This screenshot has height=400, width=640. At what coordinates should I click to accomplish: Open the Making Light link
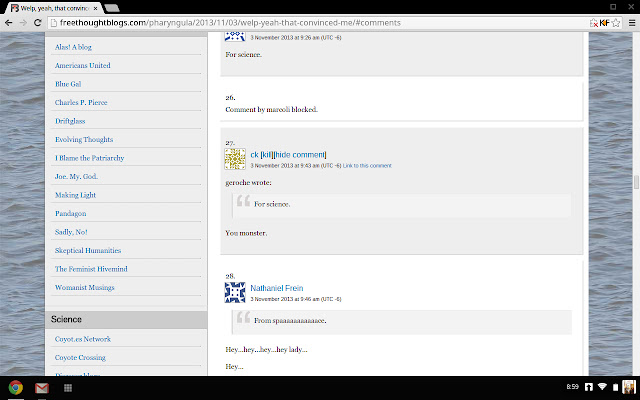[76, 195]
